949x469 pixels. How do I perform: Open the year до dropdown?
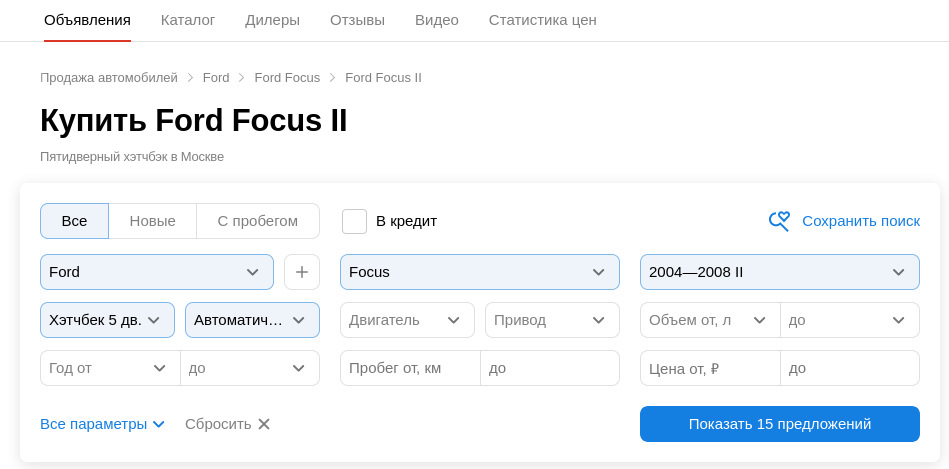250,368
